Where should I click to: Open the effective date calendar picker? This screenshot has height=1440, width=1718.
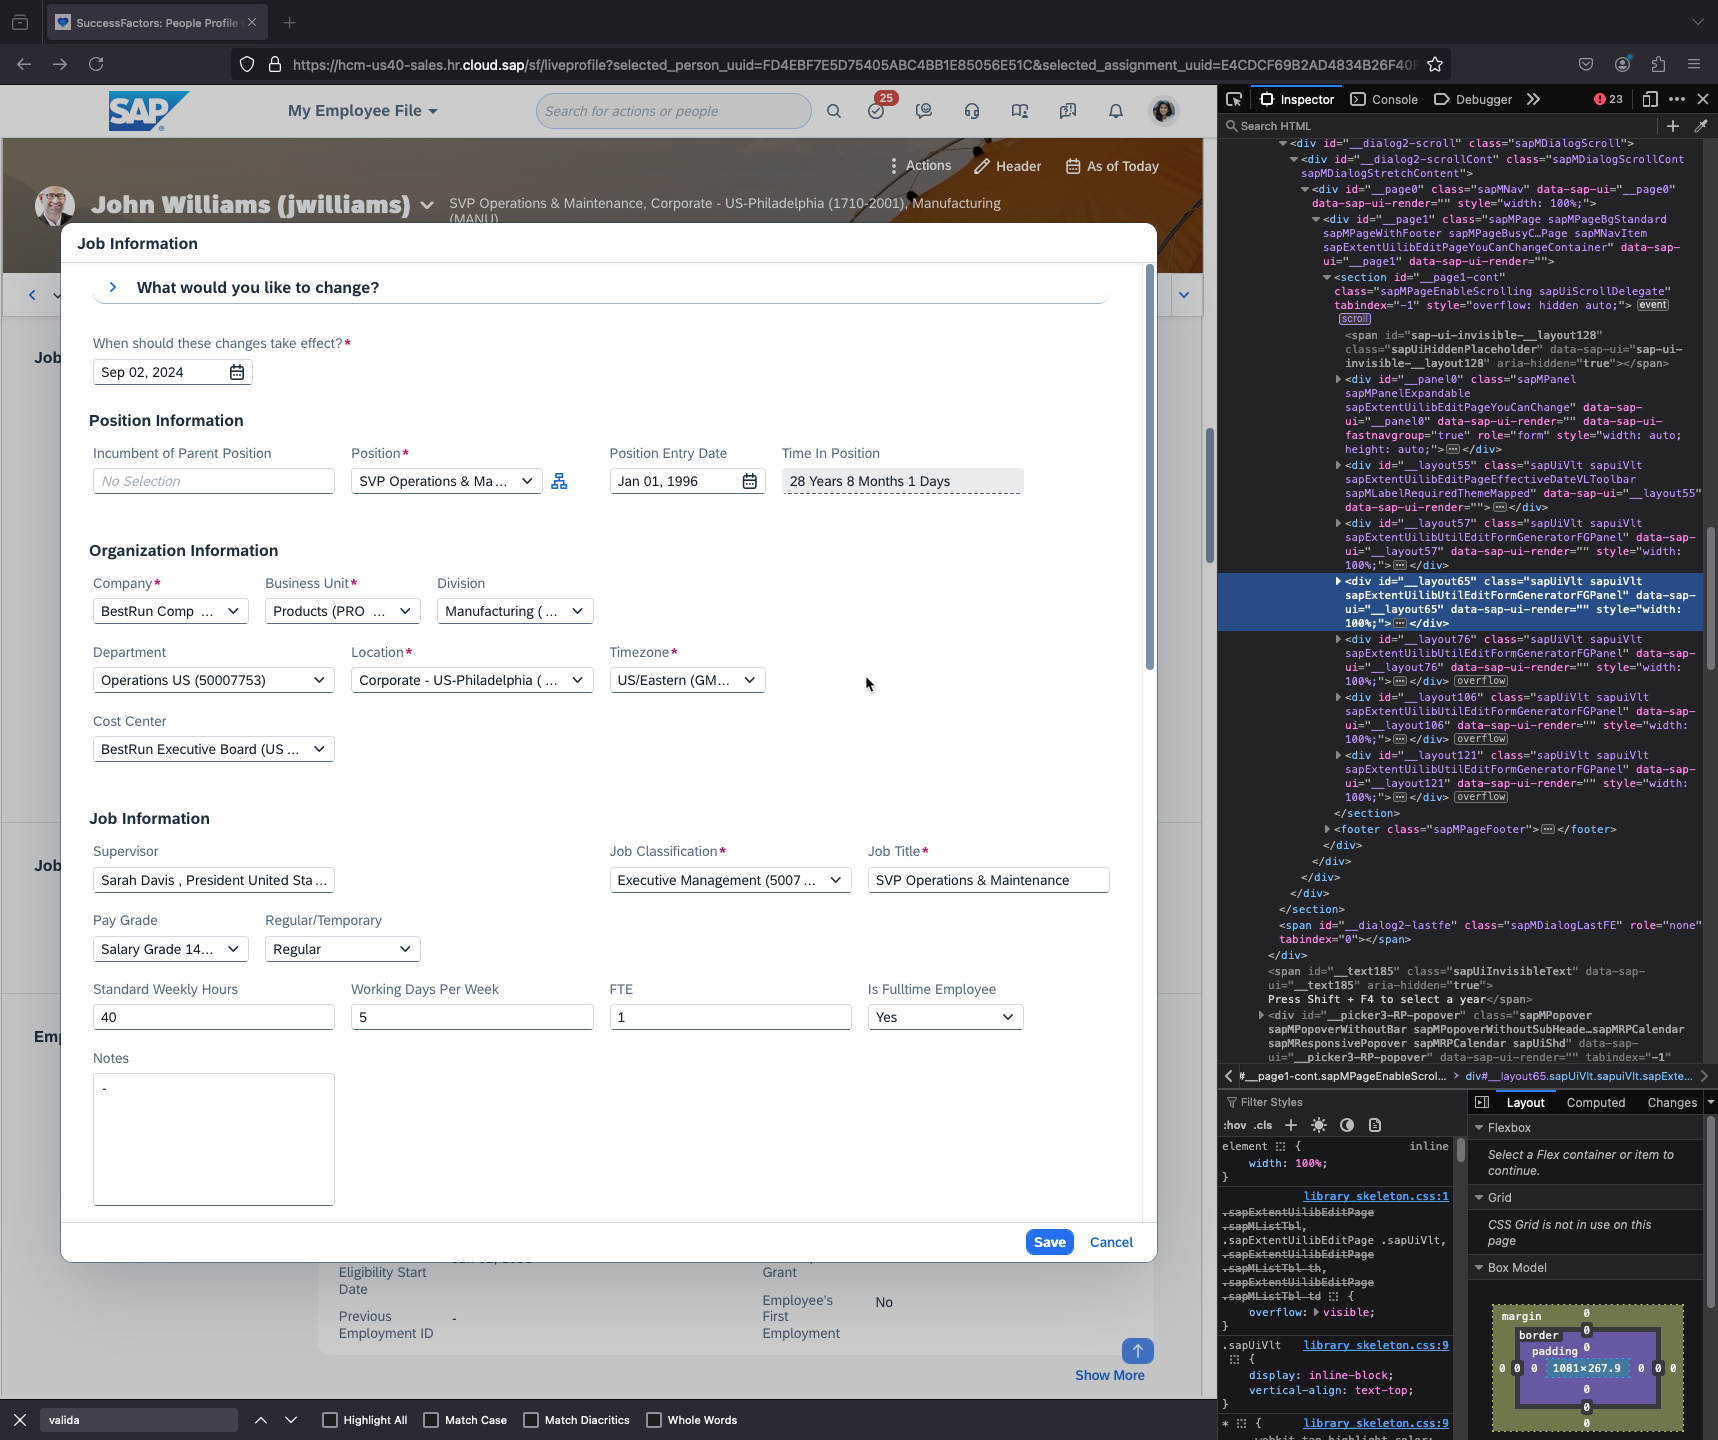coord(237,372)
